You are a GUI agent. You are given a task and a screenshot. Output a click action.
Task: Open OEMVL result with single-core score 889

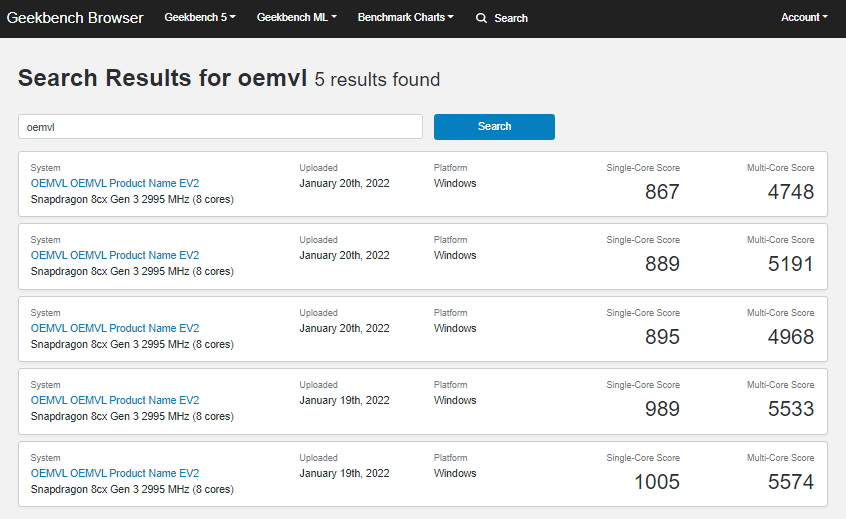click(x=114, y=255)
